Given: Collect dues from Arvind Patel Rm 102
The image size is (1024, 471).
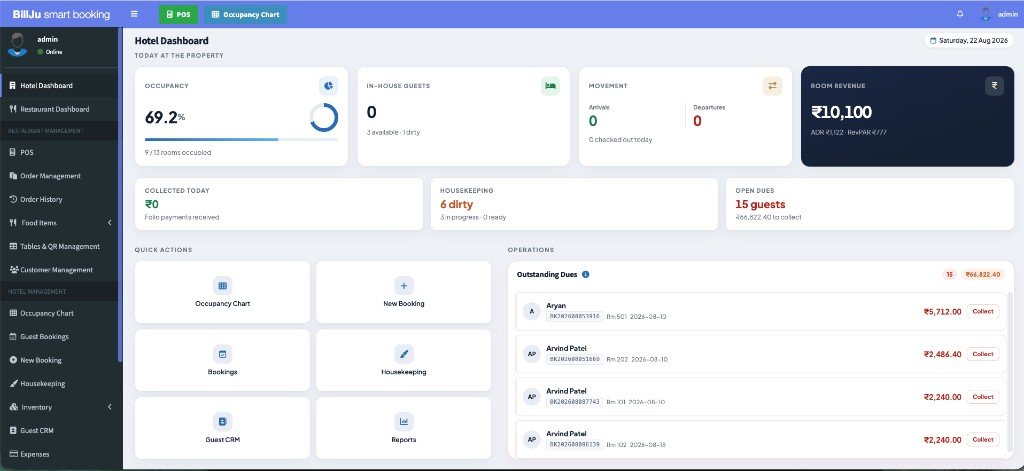Looking at the screenshot, I should [983, 440].
